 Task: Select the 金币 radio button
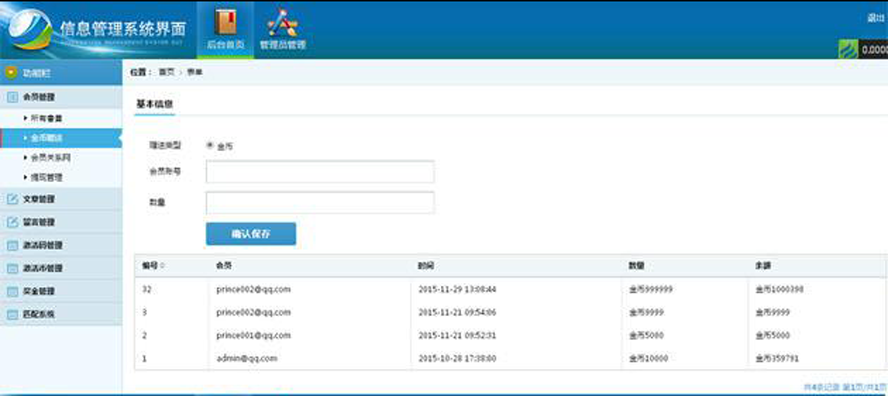click(210, 146)
